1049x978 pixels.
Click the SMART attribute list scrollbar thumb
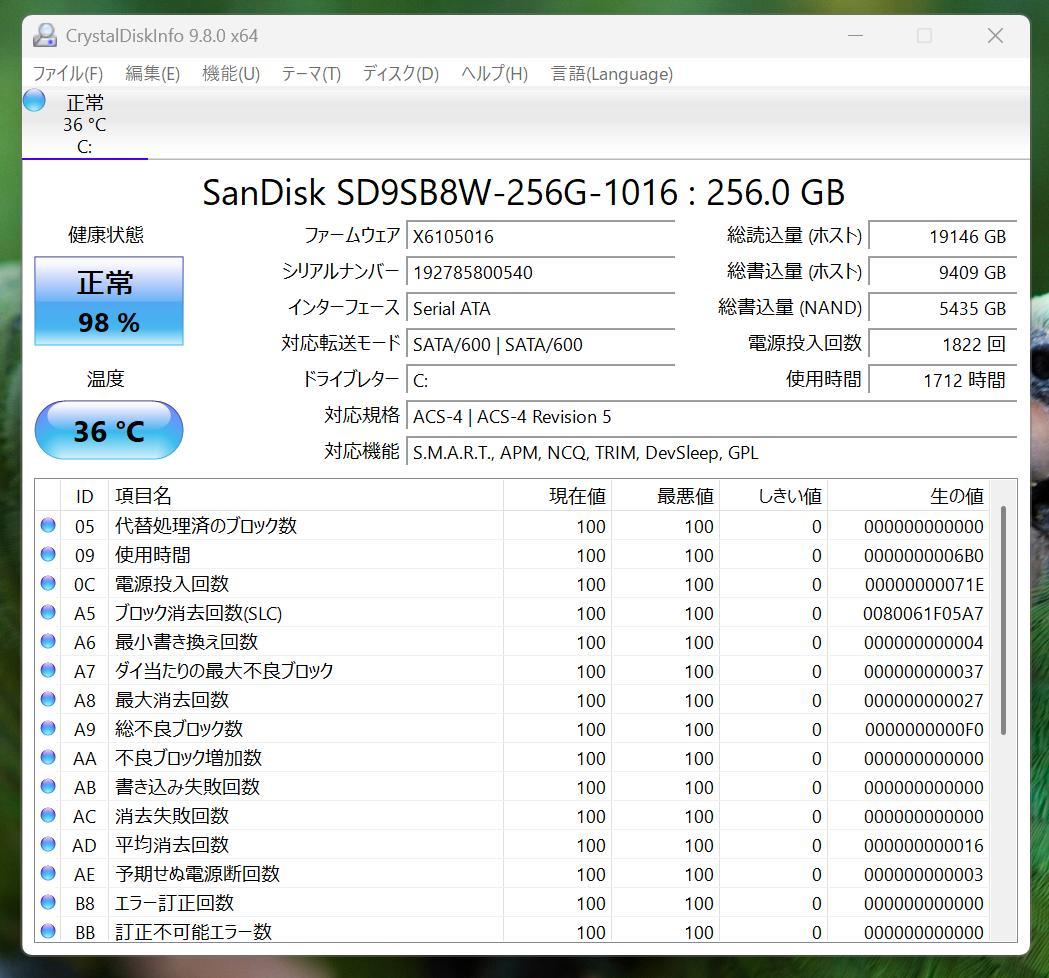coord(1003,621)
